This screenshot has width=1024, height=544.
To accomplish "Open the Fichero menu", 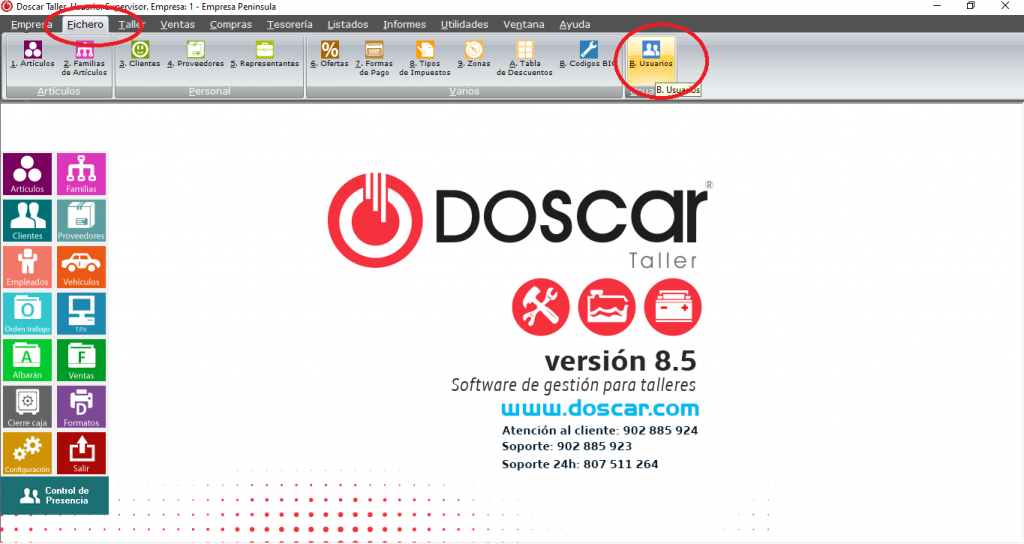I will 86,24.
